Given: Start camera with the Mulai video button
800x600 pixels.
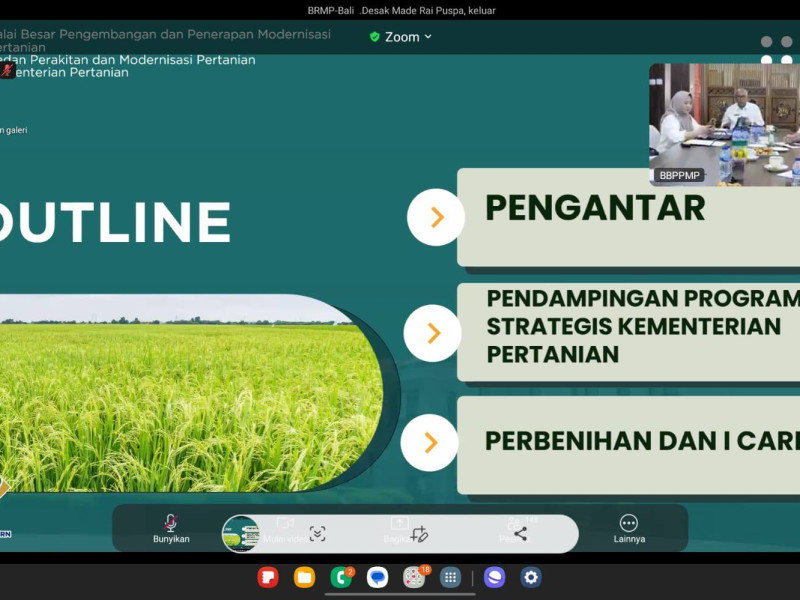Looking at the screenshot, I should pyautogui.click(x=285, y=528).
